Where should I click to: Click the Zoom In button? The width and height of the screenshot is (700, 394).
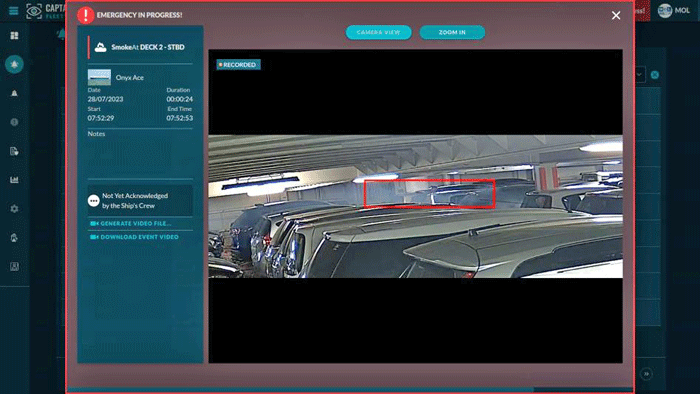point(452,32)
